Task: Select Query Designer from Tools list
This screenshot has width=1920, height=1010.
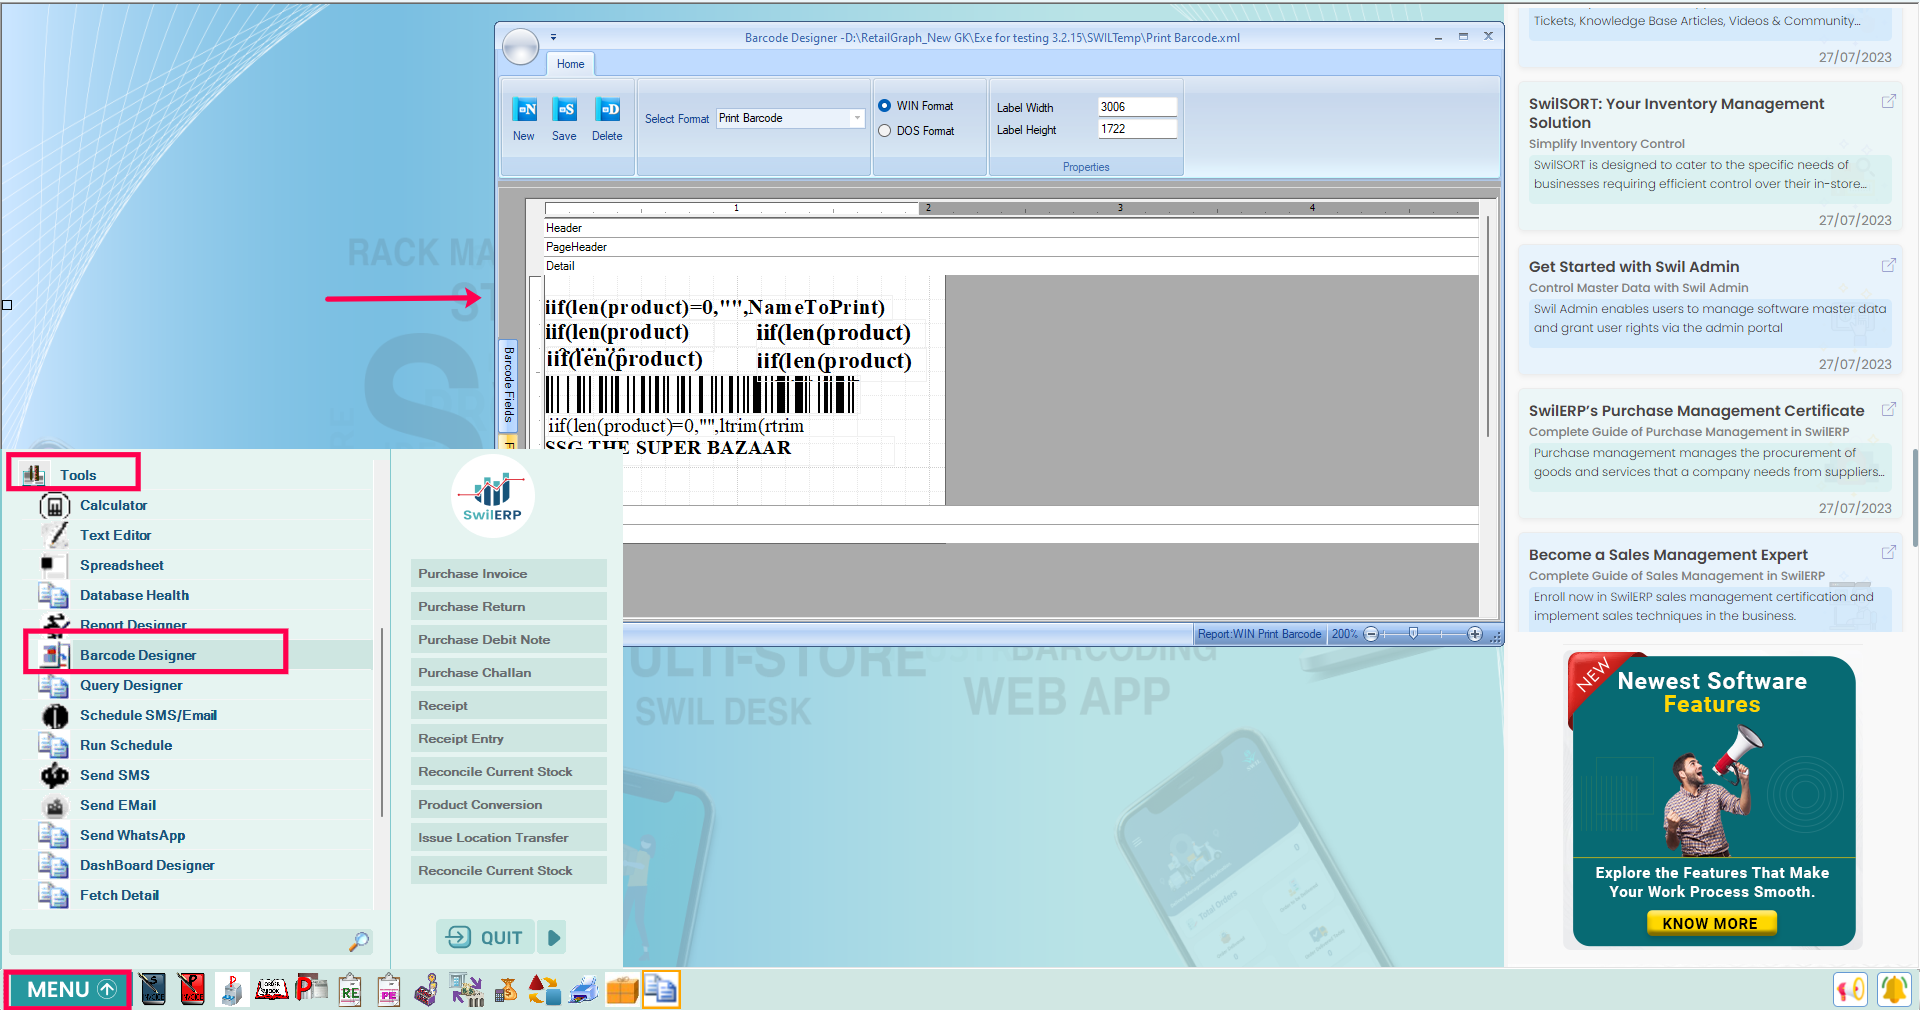Action: pyautogui.click(x=131, y=686)
